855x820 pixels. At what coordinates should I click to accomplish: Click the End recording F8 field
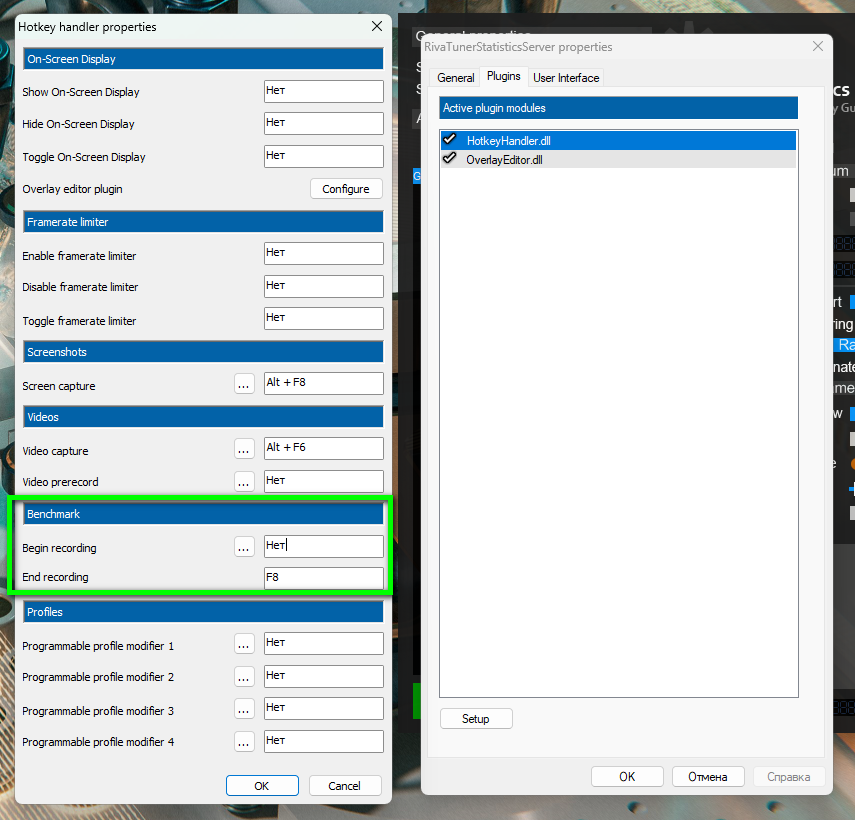tap(323, 578)
